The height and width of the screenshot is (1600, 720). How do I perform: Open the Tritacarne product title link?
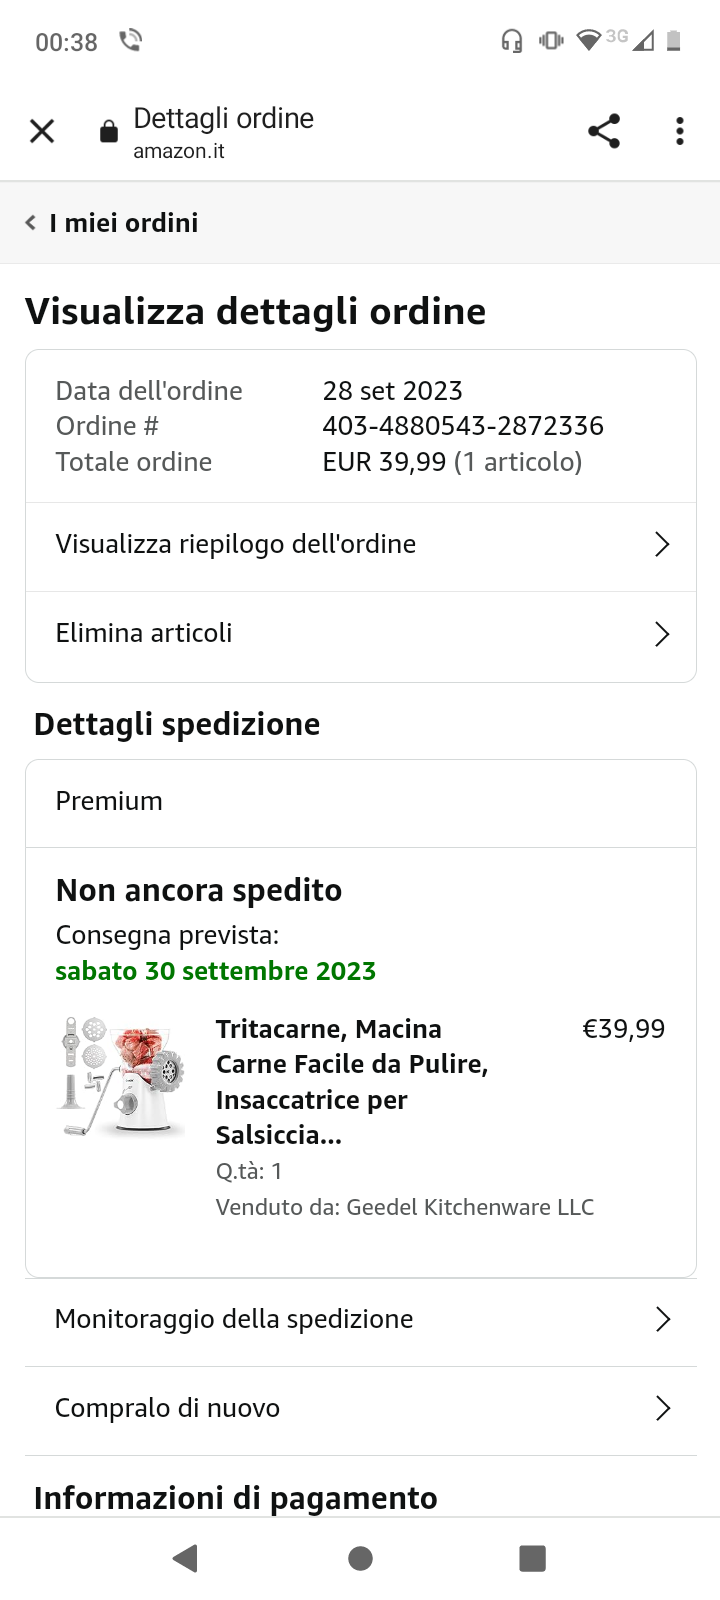pyautogui.click(x=351, y=1081)
